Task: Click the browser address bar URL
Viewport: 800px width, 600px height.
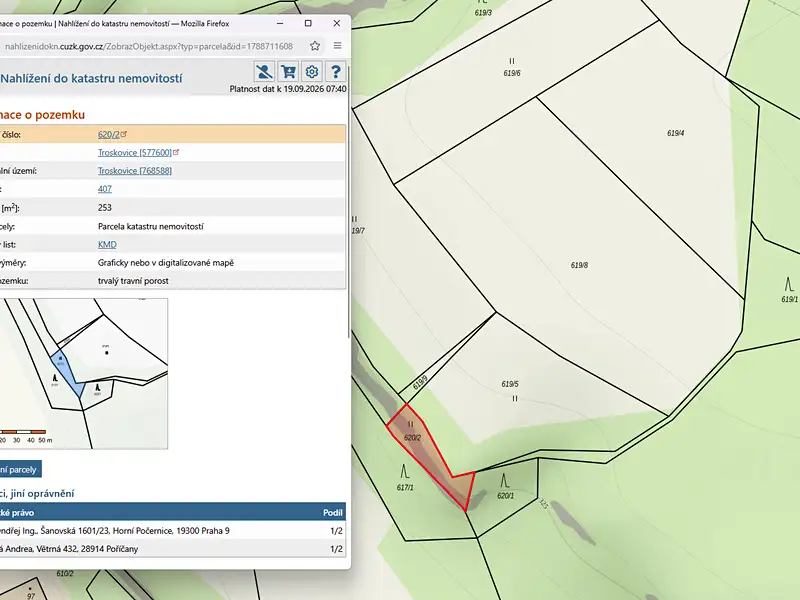Action: click(149, 46)
